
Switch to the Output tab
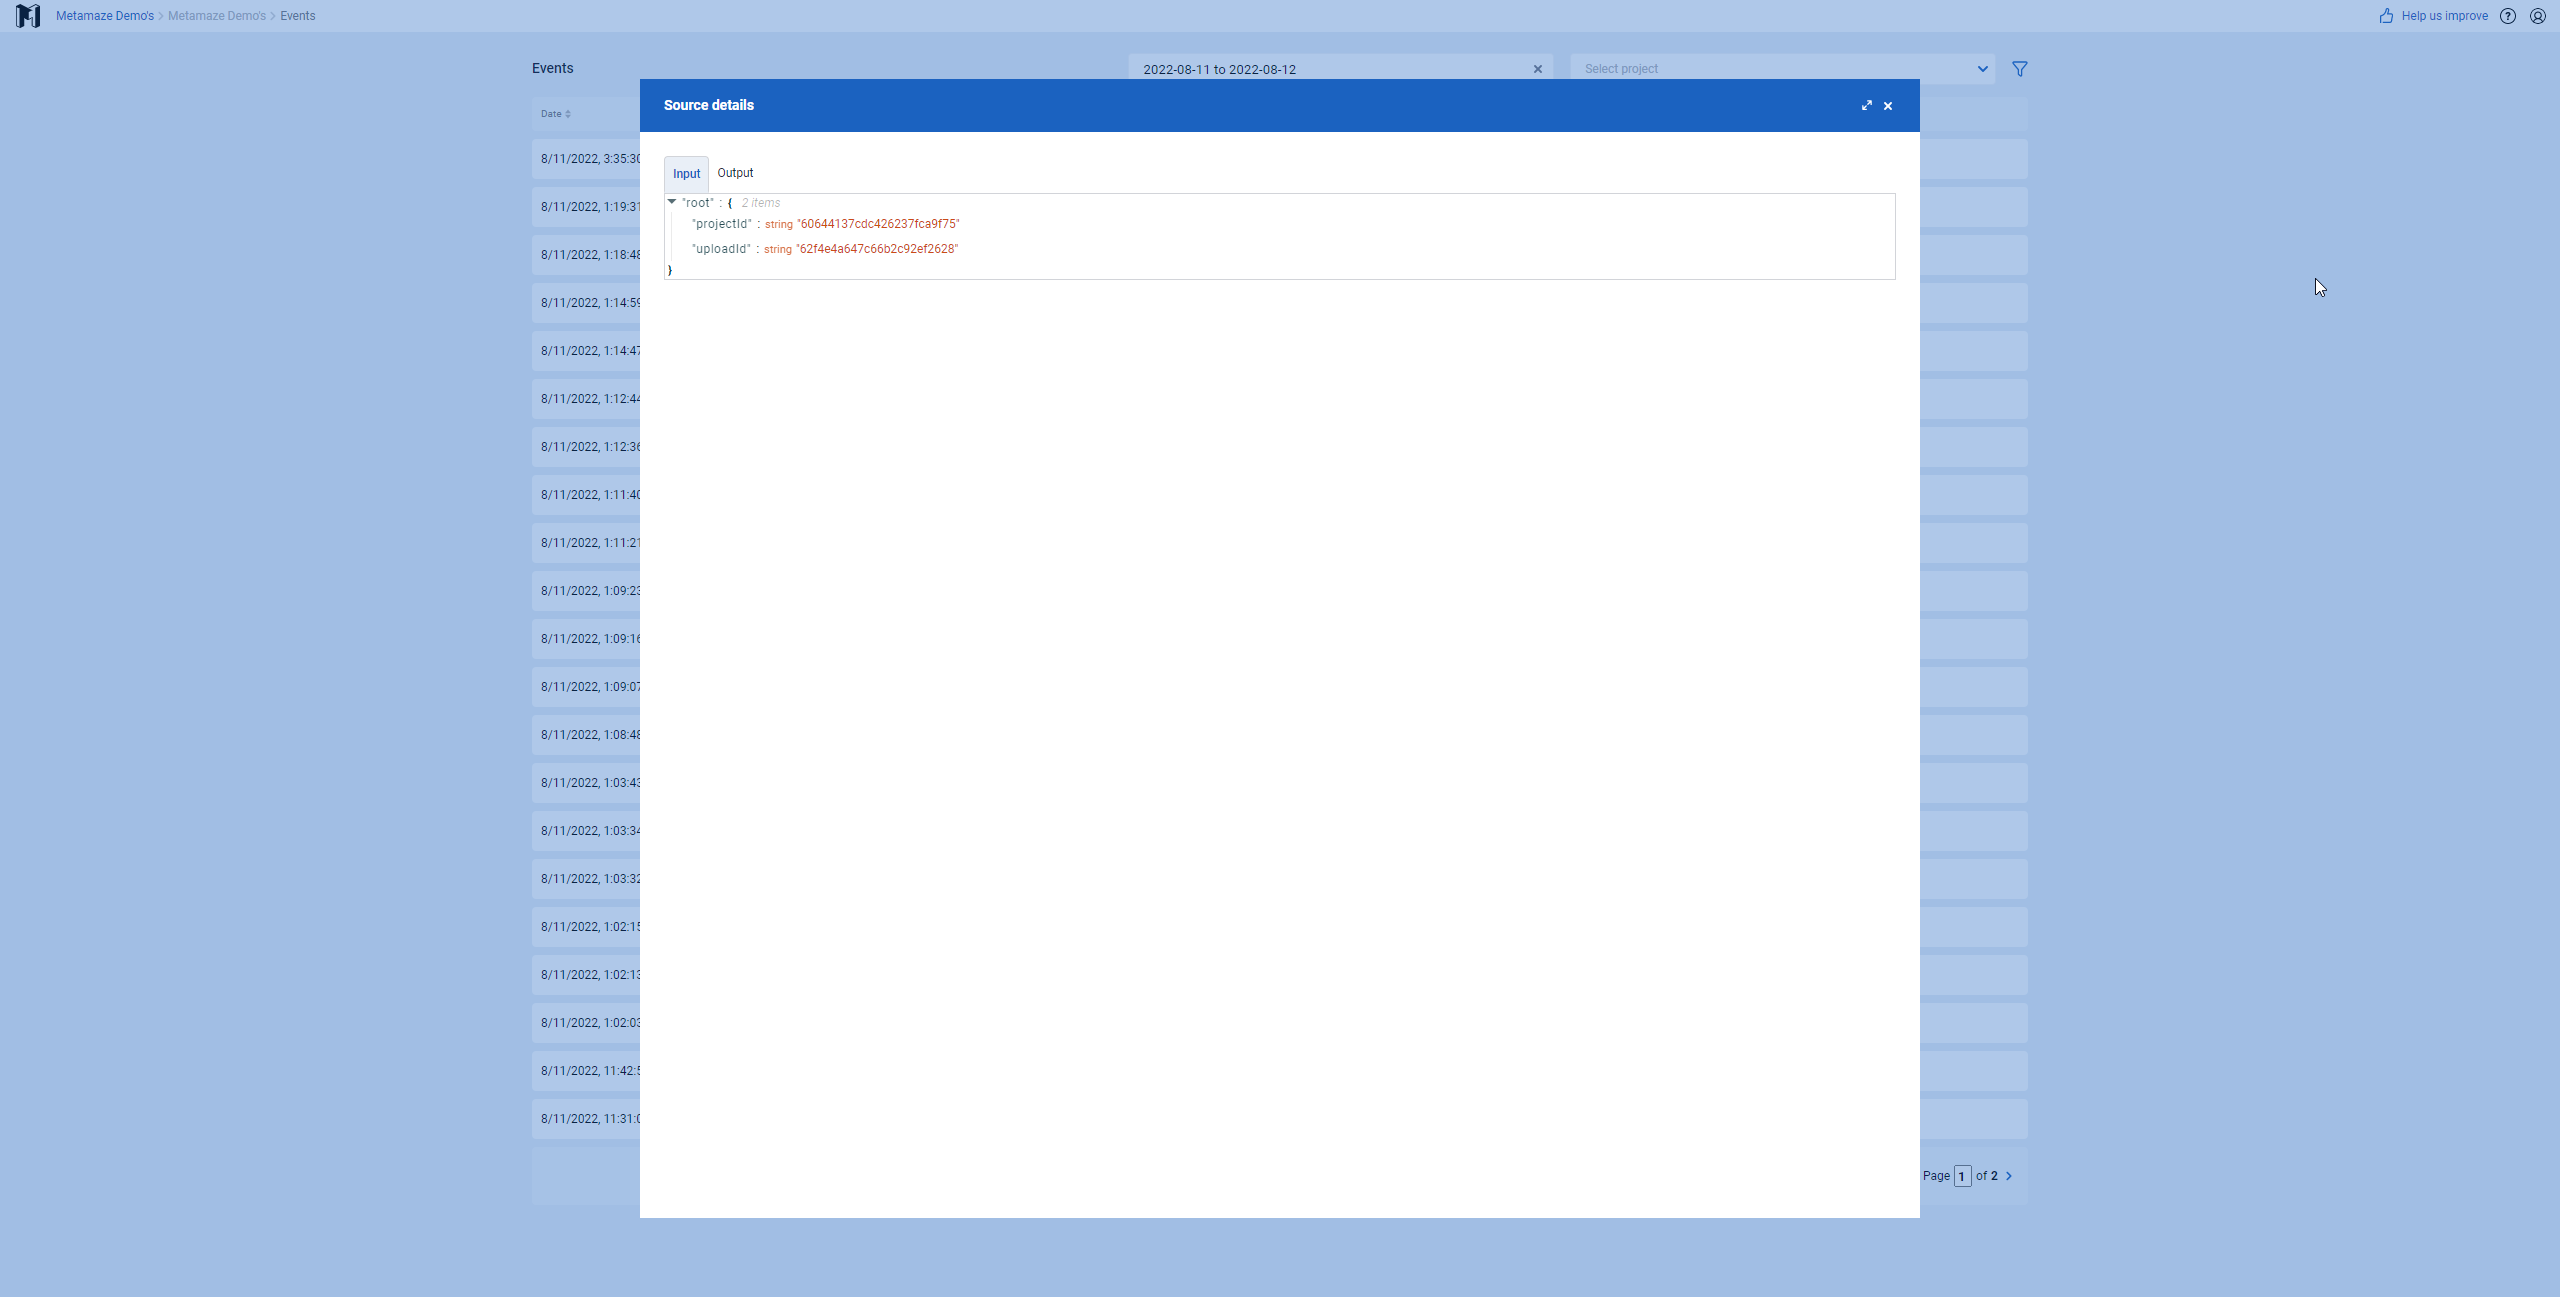tap(735, 173)
